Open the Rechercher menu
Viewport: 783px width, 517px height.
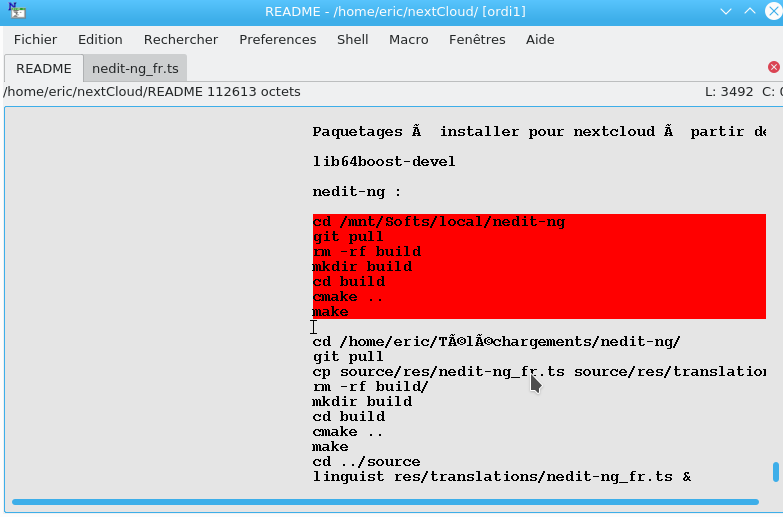click(181, 39)
